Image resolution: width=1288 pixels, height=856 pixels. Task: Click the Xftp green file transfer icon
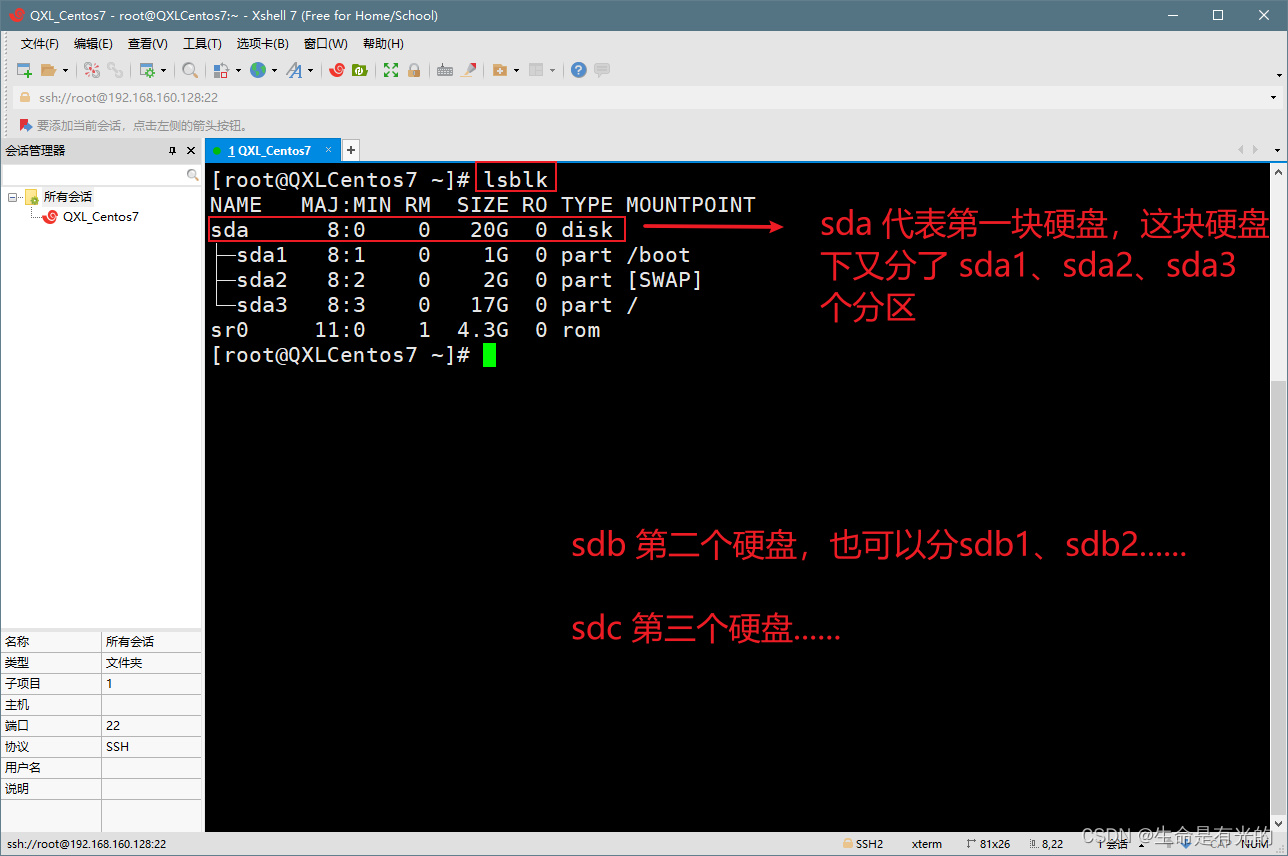(x=359, y=70)
